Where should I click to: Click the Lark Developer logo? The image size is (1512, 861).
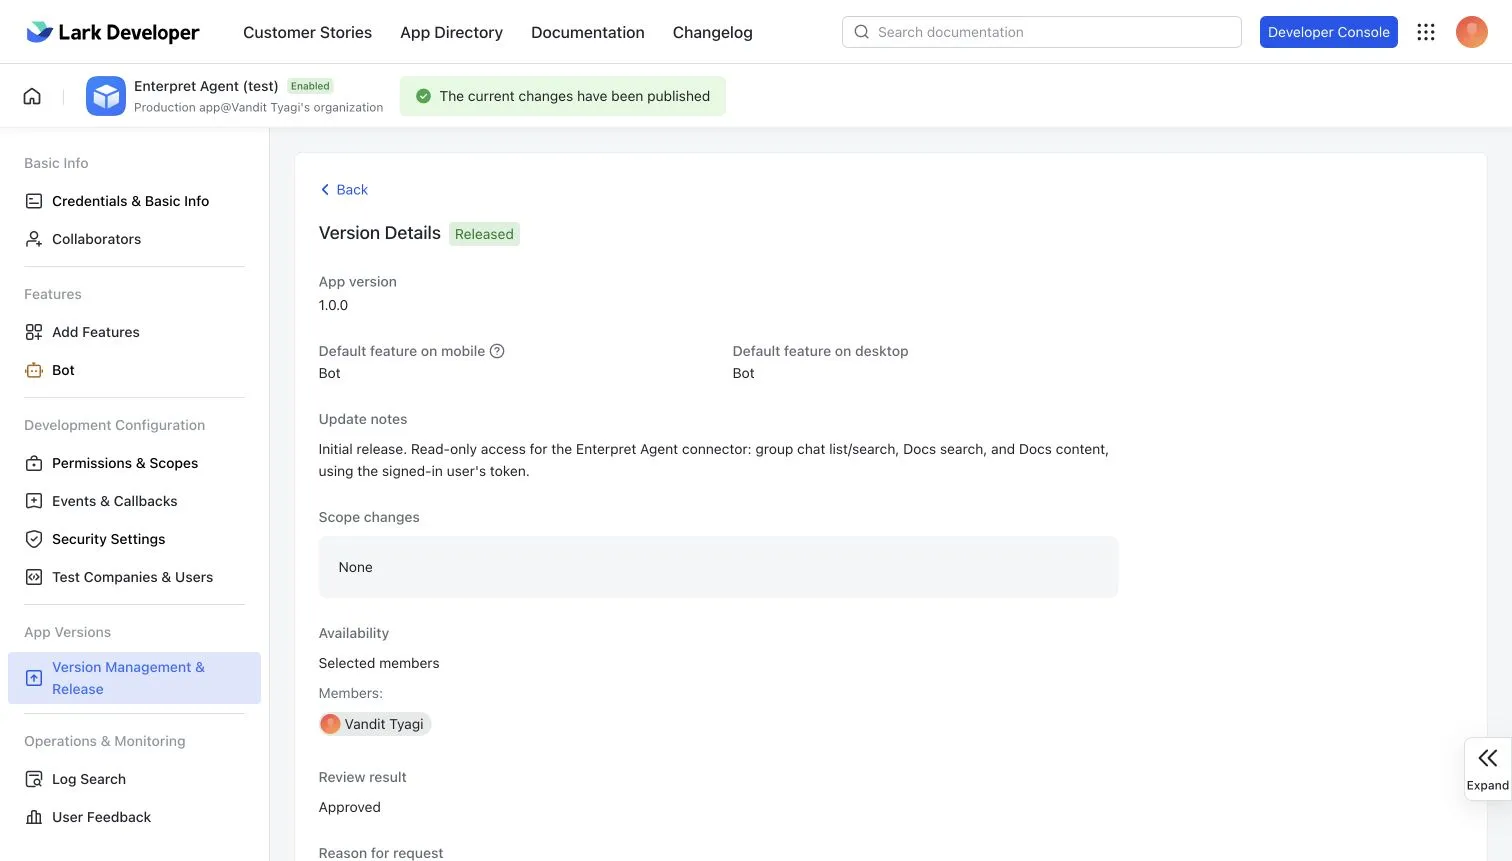[x=112, y=32]
